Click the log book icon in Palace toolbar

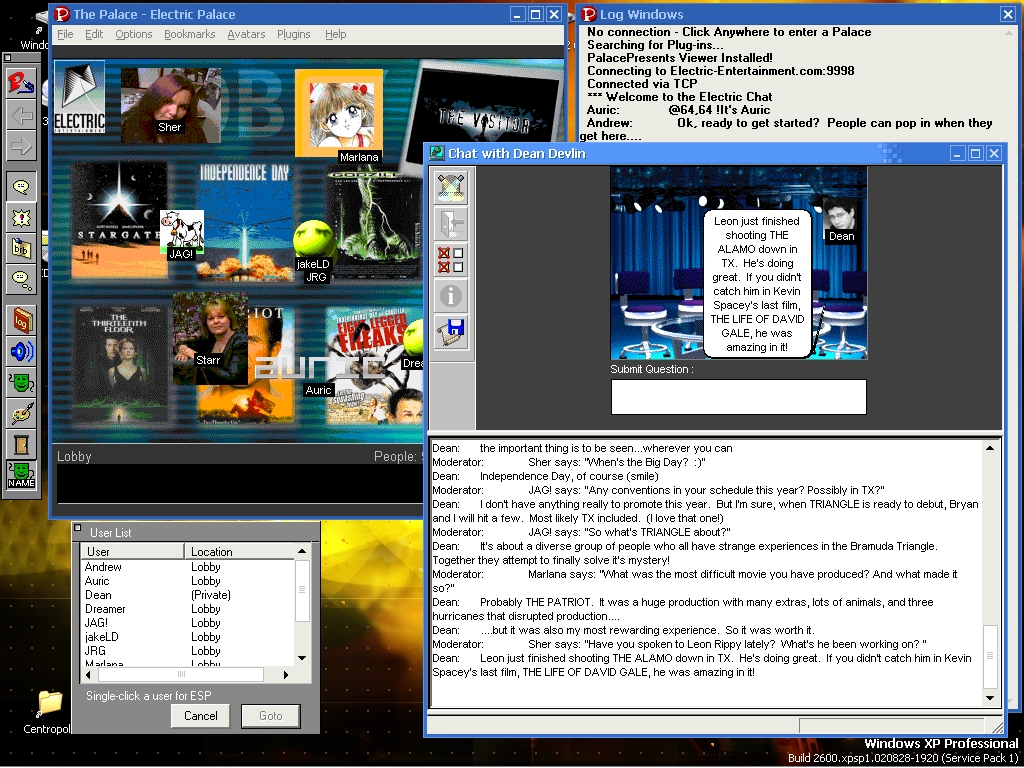22,319
